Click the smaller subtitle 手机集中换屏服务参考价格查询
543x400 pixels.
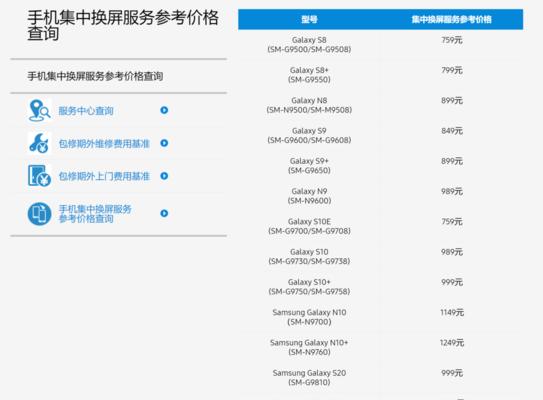coord(95,76)
